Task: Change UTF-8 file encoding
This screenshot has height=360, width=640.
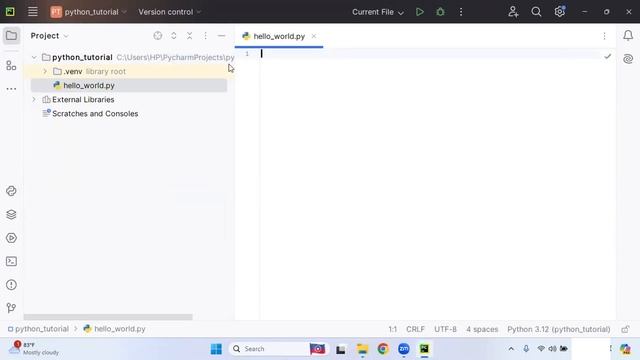Action: point(445,329)
